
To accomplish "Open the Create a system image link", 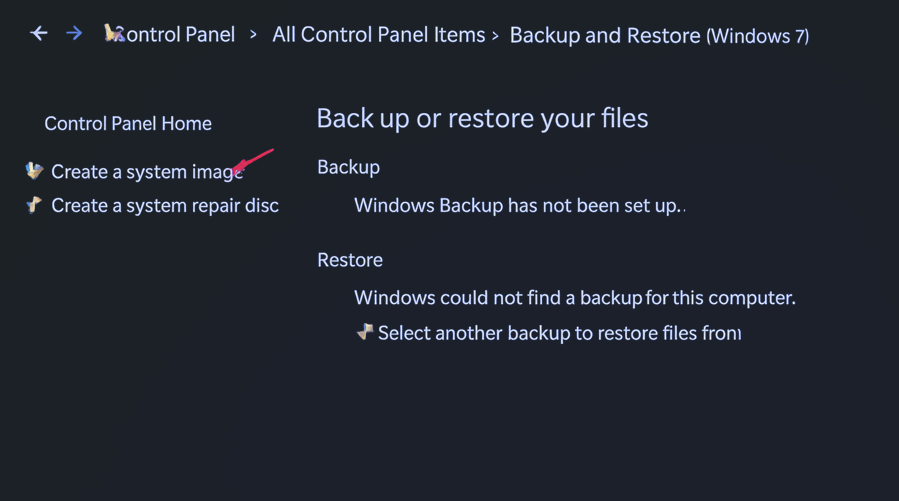I will pyautogui.click(x=146, y=172).
